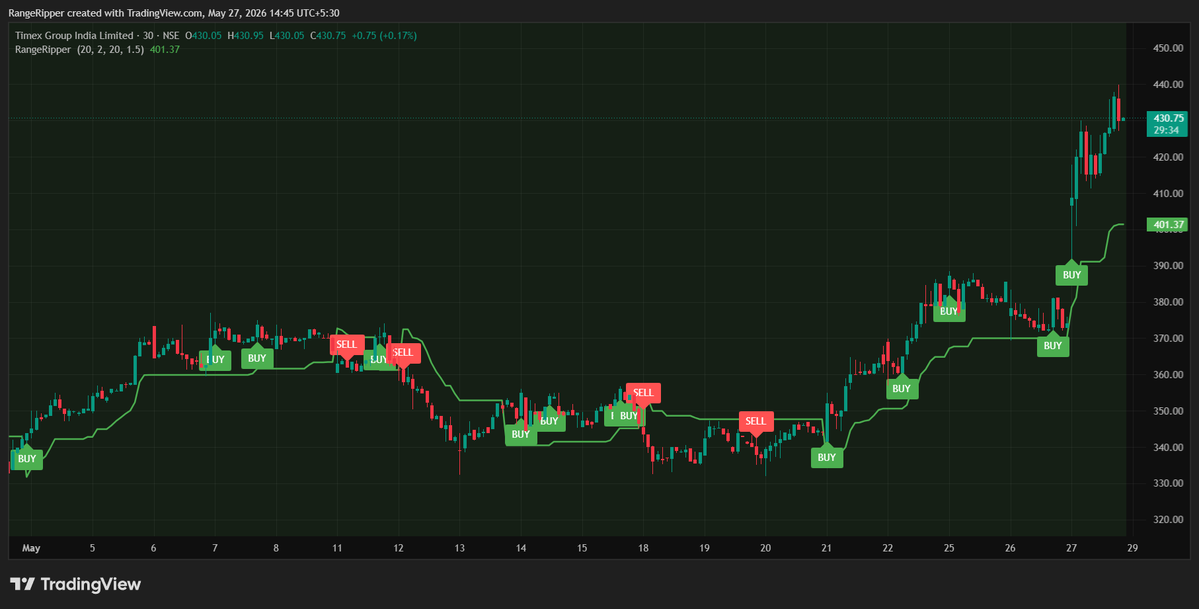Click the 420.00 price axis label
Image resolution: width=1199 pixels, height=609 pixels.
[1168, 158]
